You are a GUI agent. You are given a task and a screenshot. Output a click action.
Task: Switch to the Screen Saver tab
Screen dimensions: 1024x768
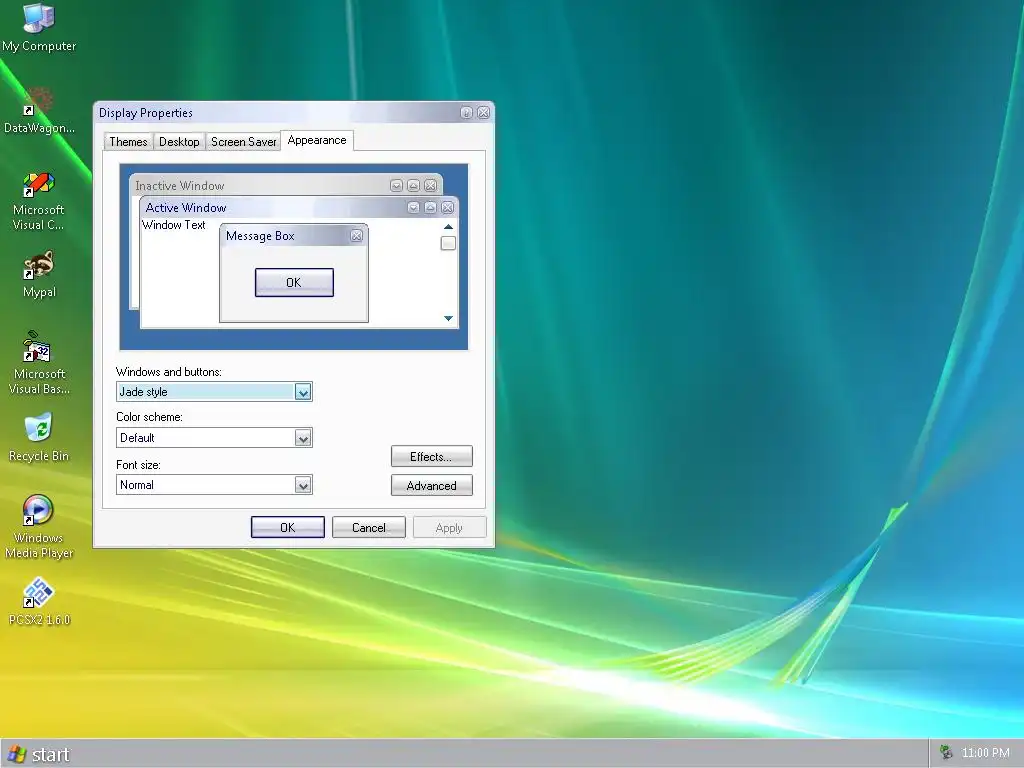244,142
